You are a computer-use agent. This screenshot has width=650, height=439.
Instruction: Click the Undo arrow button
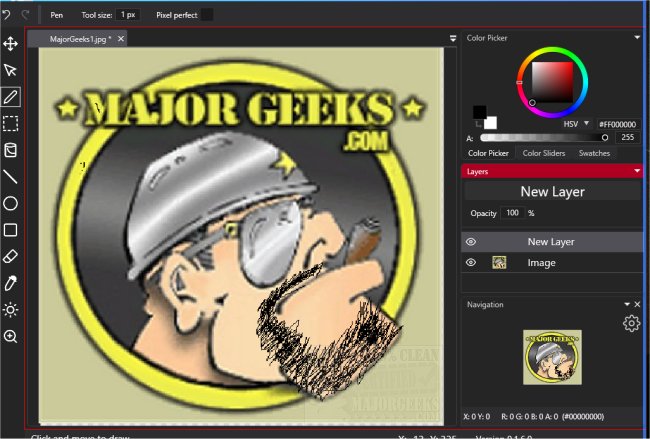click(8, 15)
